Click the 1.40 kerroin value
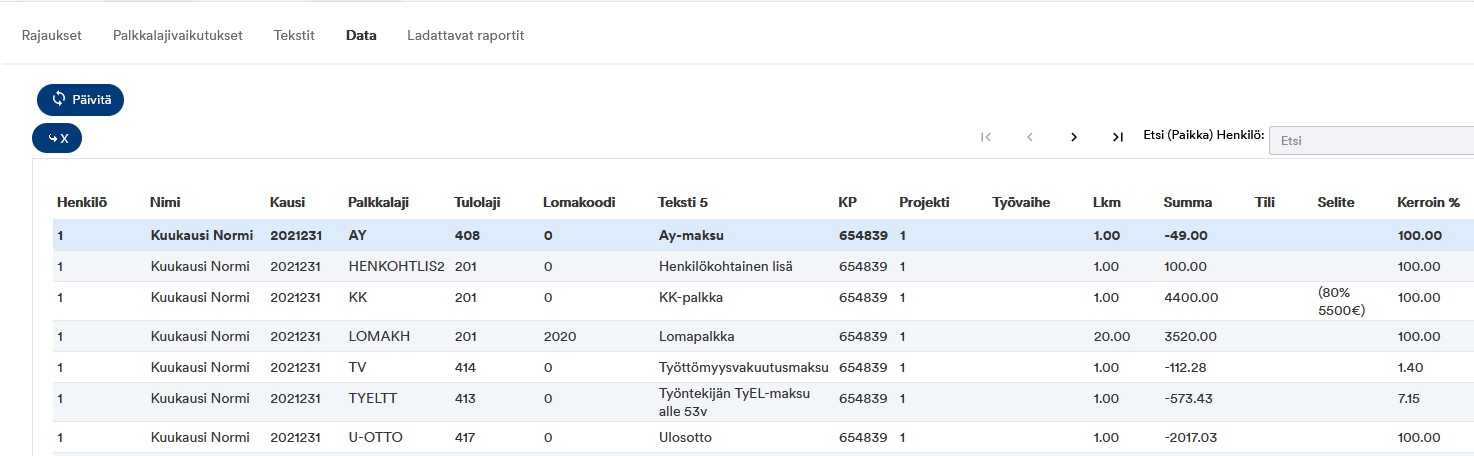 [1411, 367]
